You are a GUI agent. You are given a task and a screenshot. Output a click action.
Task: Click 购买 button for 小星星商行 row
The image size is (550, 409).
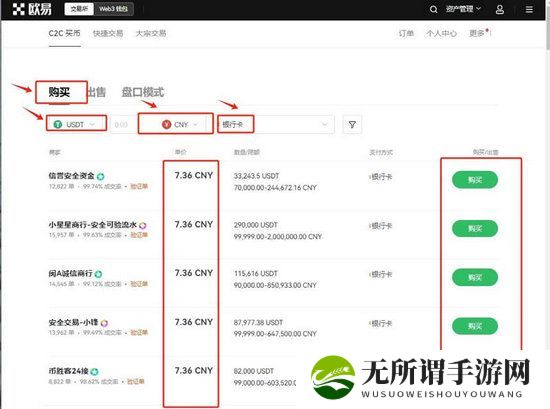pyautogui.click(x=475, y=229)
